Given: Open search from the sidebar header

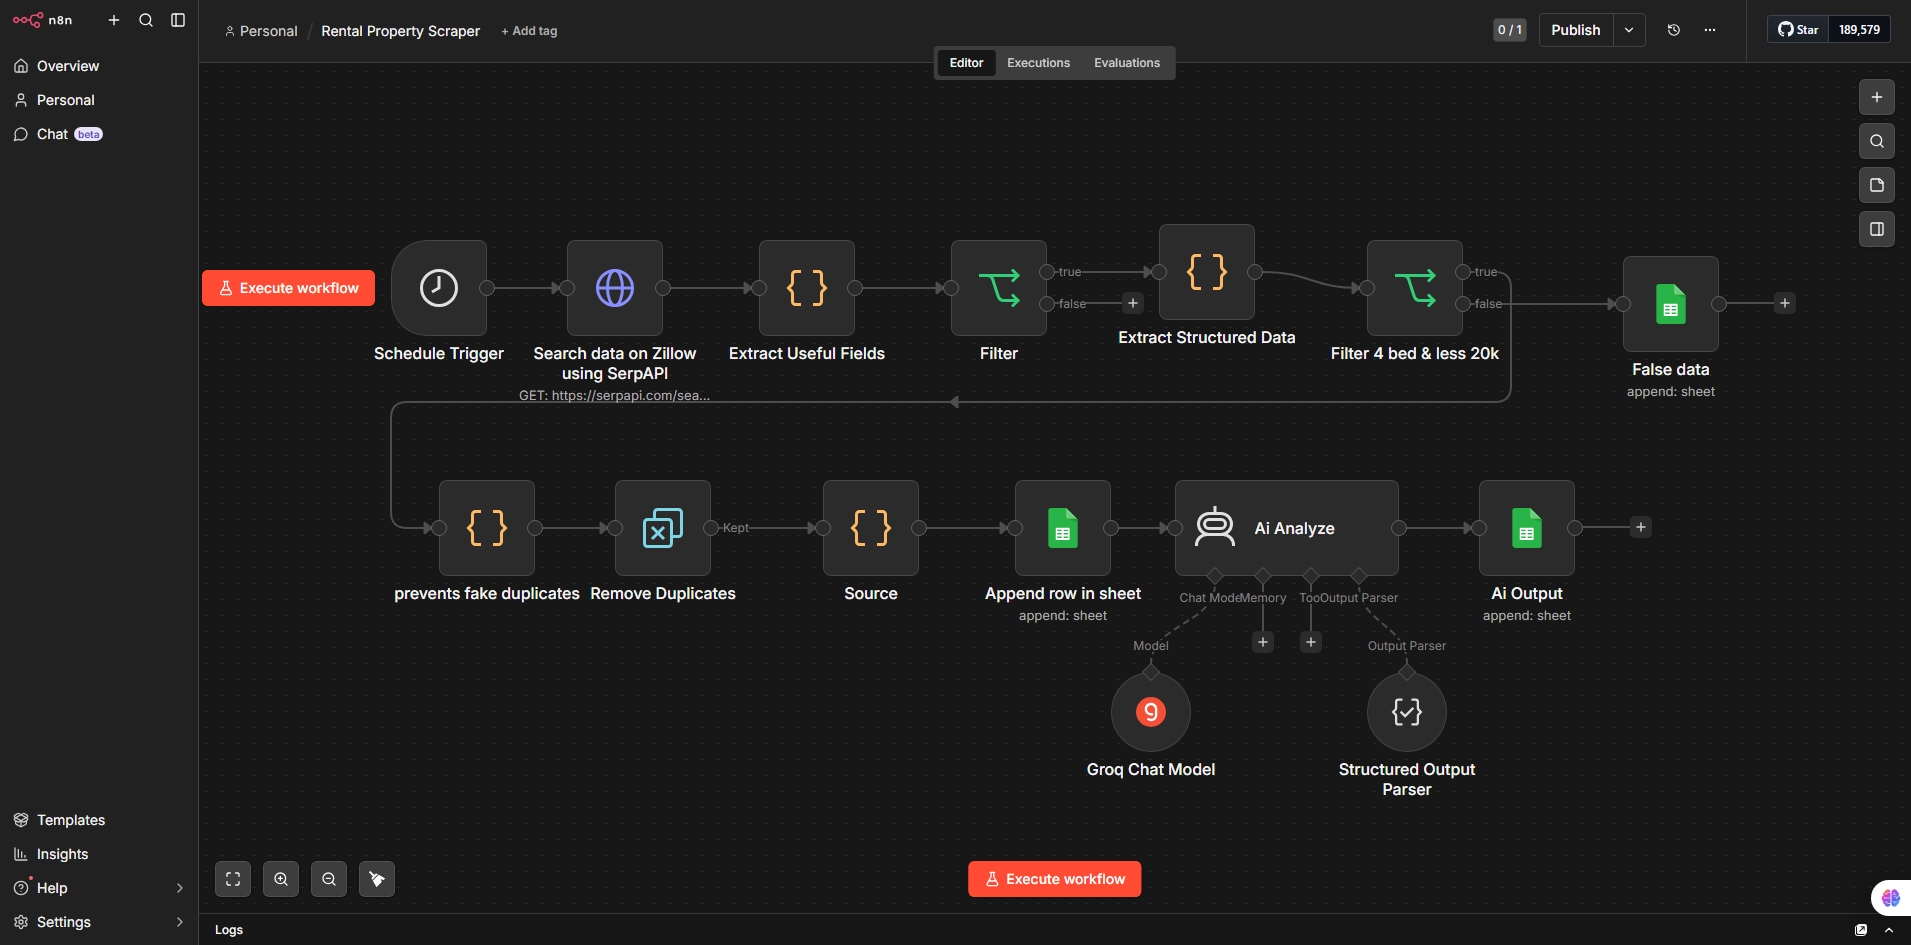Looking at the screenshot, I should tap(146, 20).
